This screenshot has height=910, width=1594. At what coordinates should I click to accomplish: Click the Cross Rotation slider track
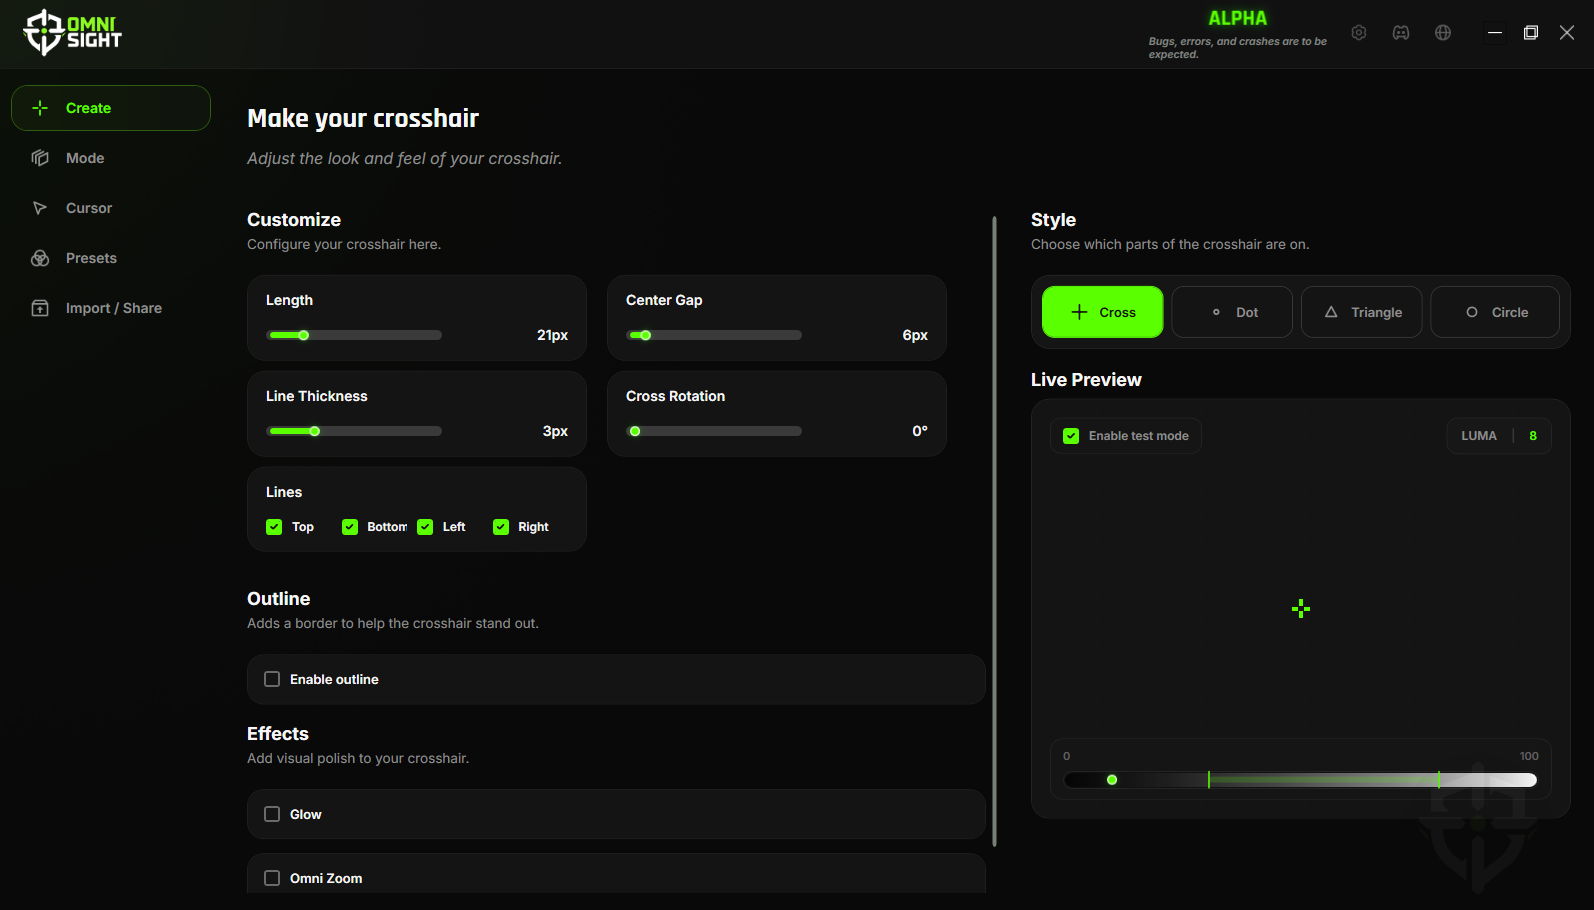click(715, 431)
